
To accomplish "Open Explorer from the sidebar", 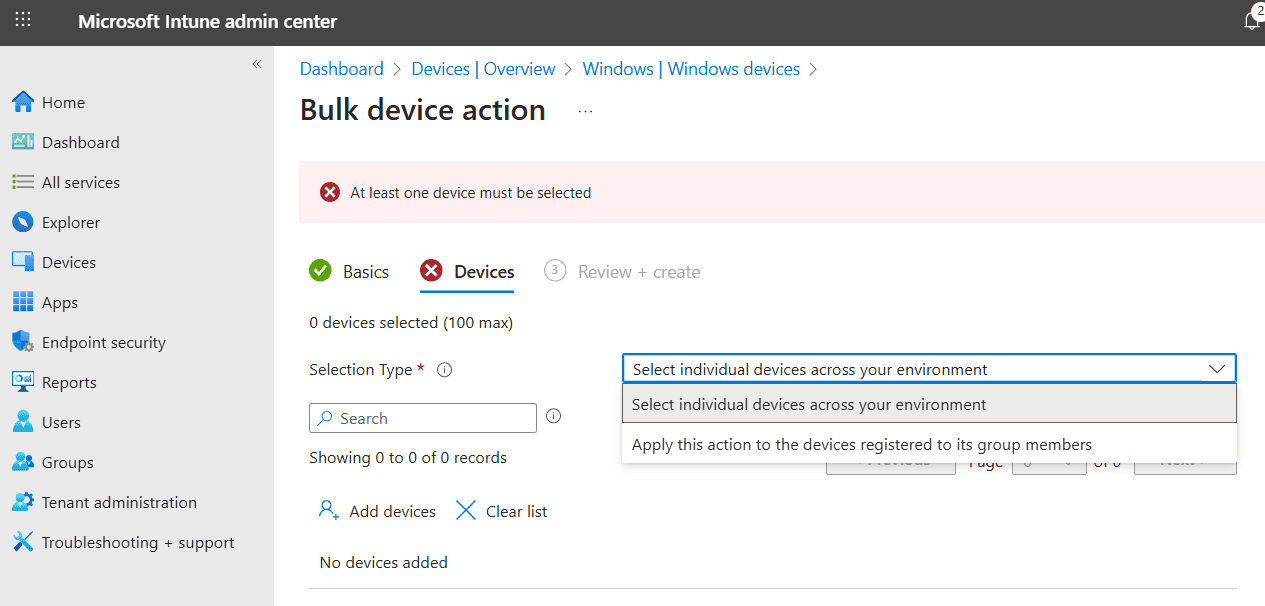I will pyautogui.click(x=70, y=222).
